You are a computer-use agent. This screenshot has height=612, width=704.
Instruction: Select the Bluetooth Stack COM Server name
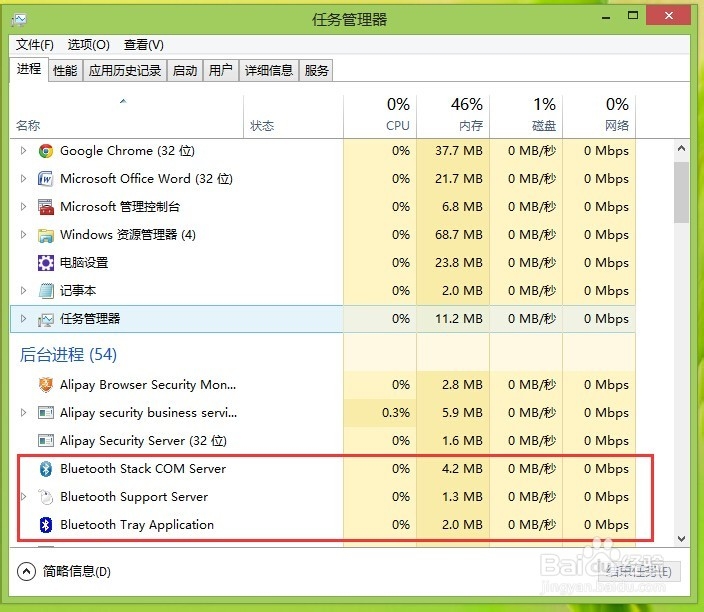[x=143, y=469]
